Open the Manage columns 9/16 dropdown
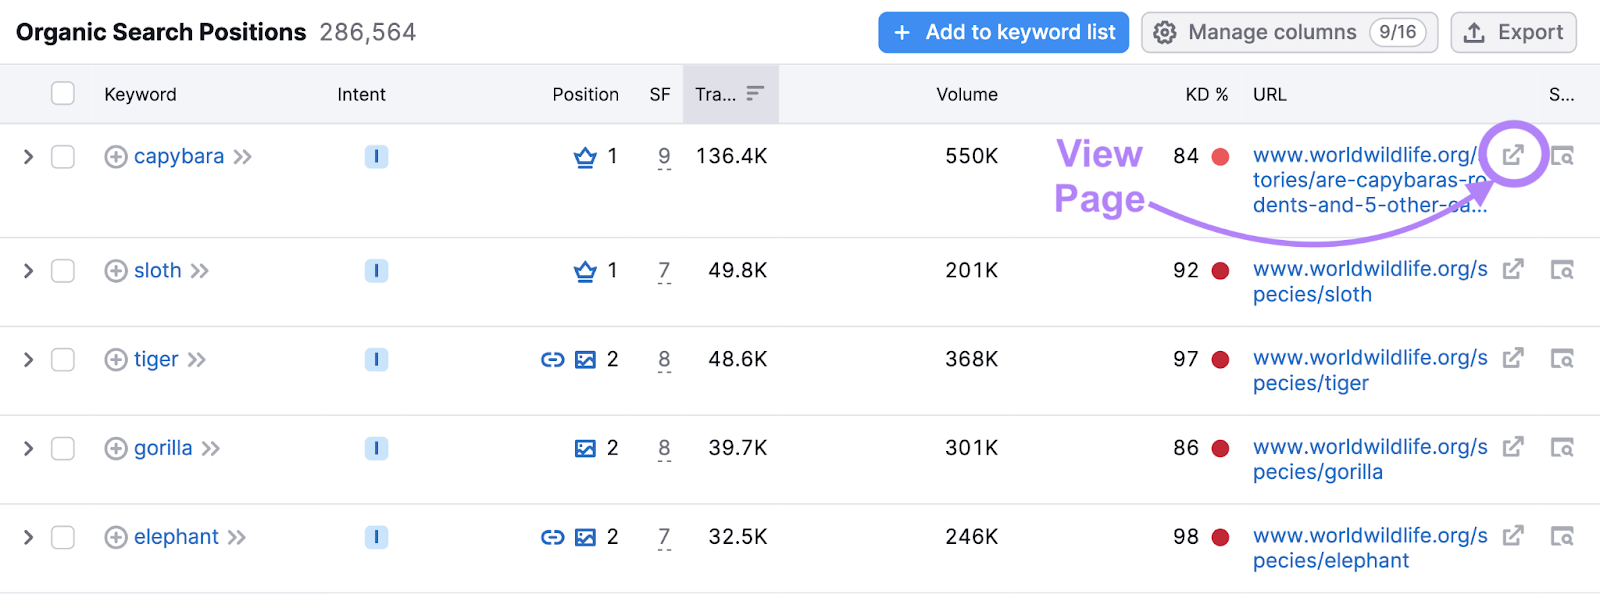The width and height of the screenshot is (1600, 594). tap(1289, 32)
